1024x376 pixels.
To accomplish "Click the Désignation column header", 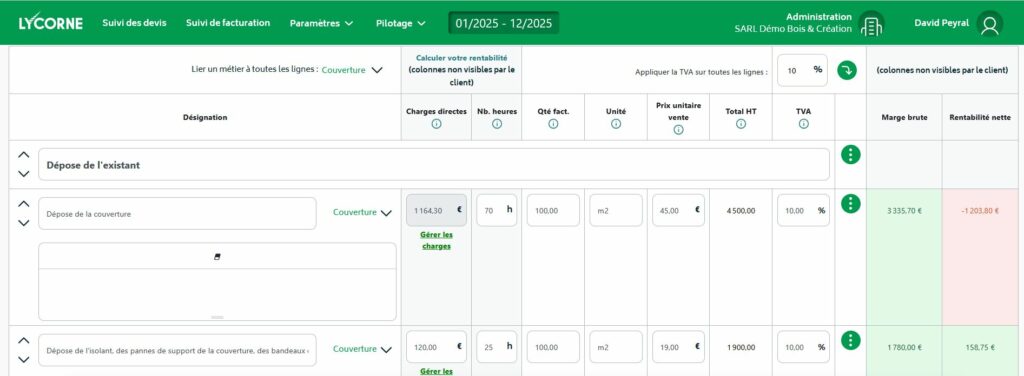I will coord(205,118).
